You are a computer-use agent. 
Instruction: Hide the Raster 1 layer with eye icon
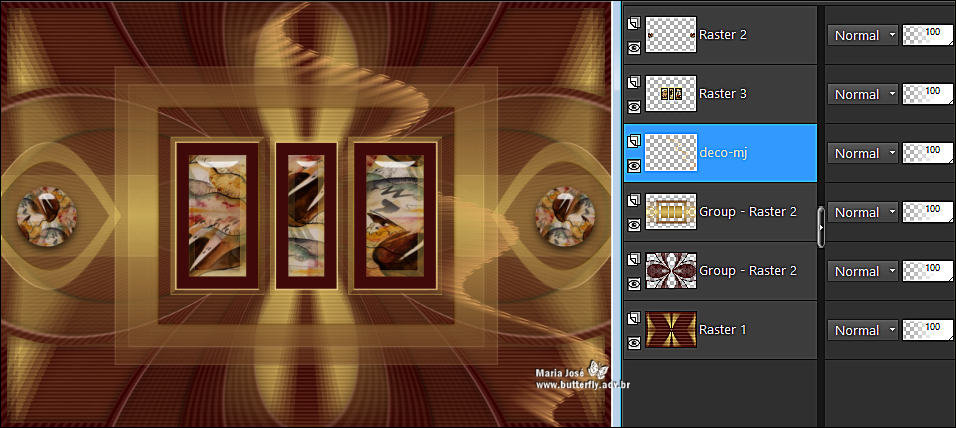(634, 343)
